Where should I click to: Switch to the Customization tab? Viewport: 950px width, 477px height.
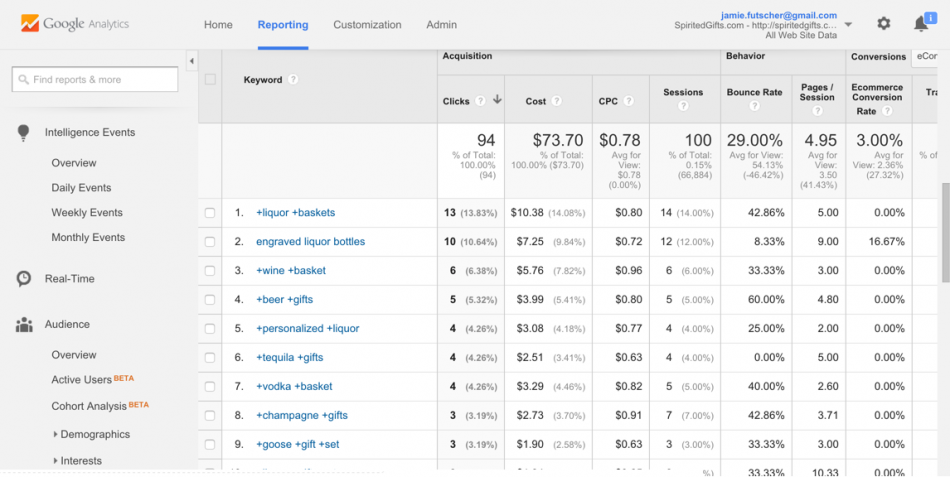367,25
